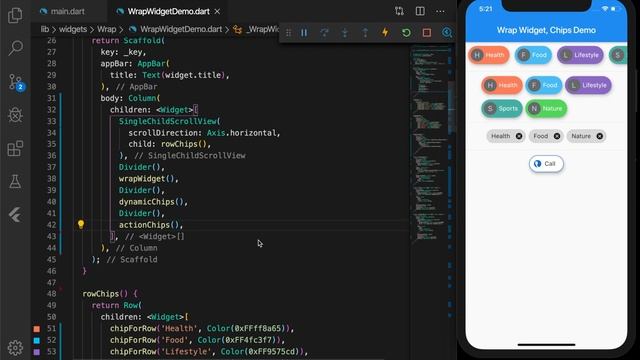The image size is (640, 360).
Task: Delete the gray Food chip with x
Action: 557,136
